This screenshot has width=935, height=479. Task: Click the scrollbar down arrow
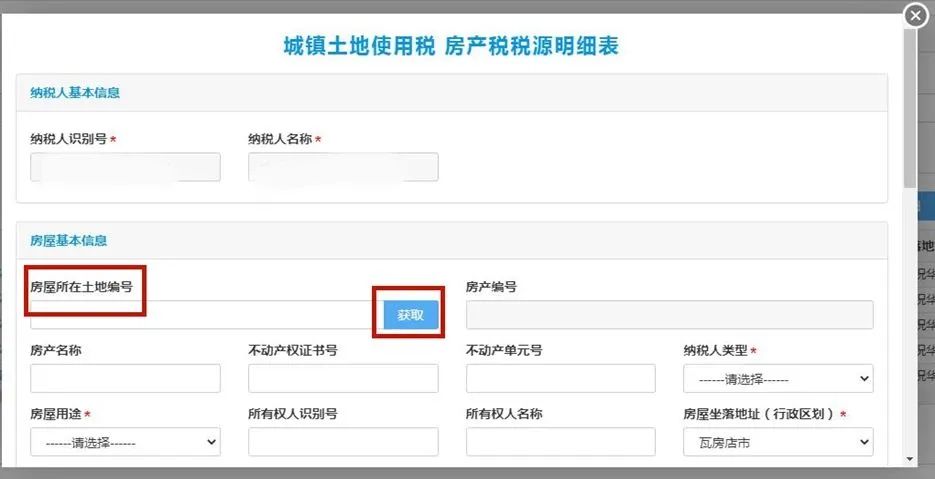pos(910,459)
